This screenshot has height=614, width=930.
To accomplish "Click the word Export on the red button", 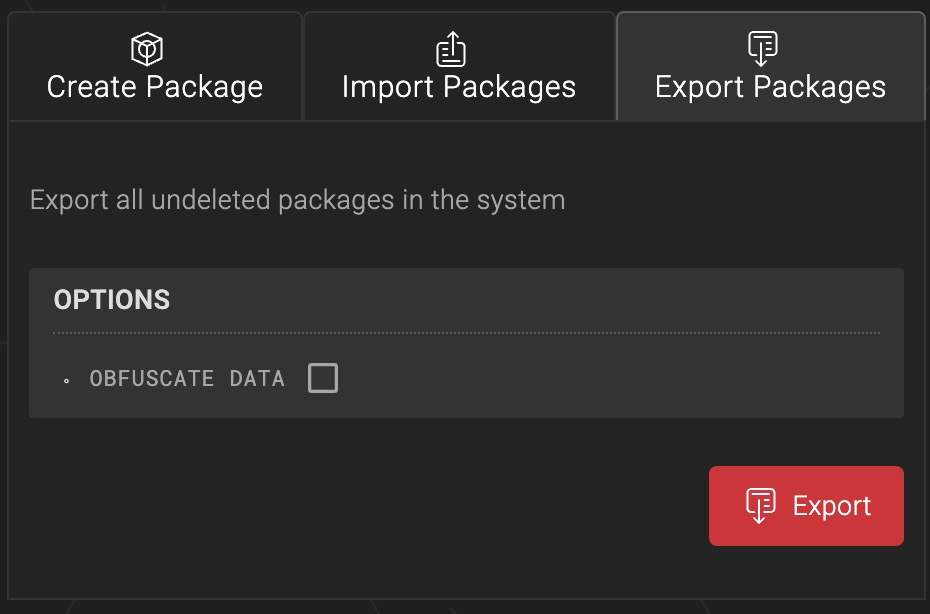I will point(831,506).
